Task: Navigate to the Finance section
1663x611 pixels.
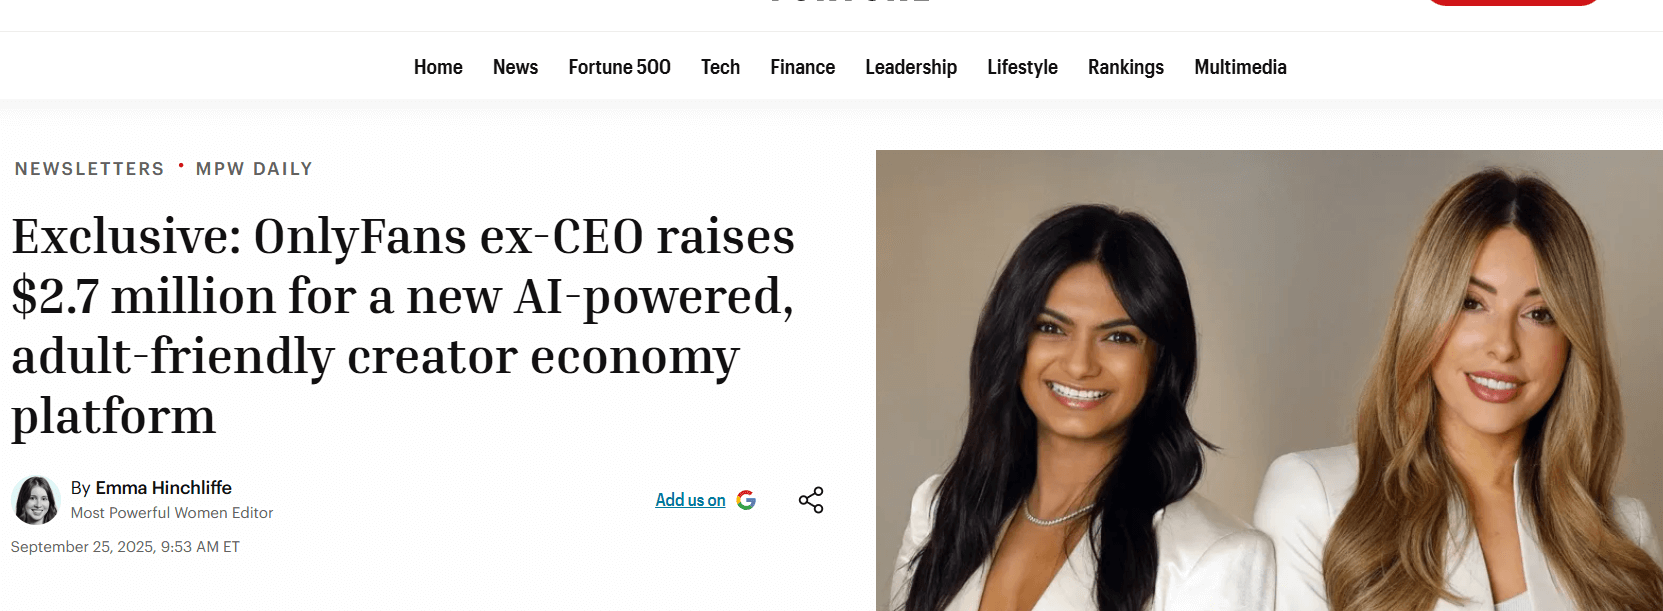Action: point(802,67)
